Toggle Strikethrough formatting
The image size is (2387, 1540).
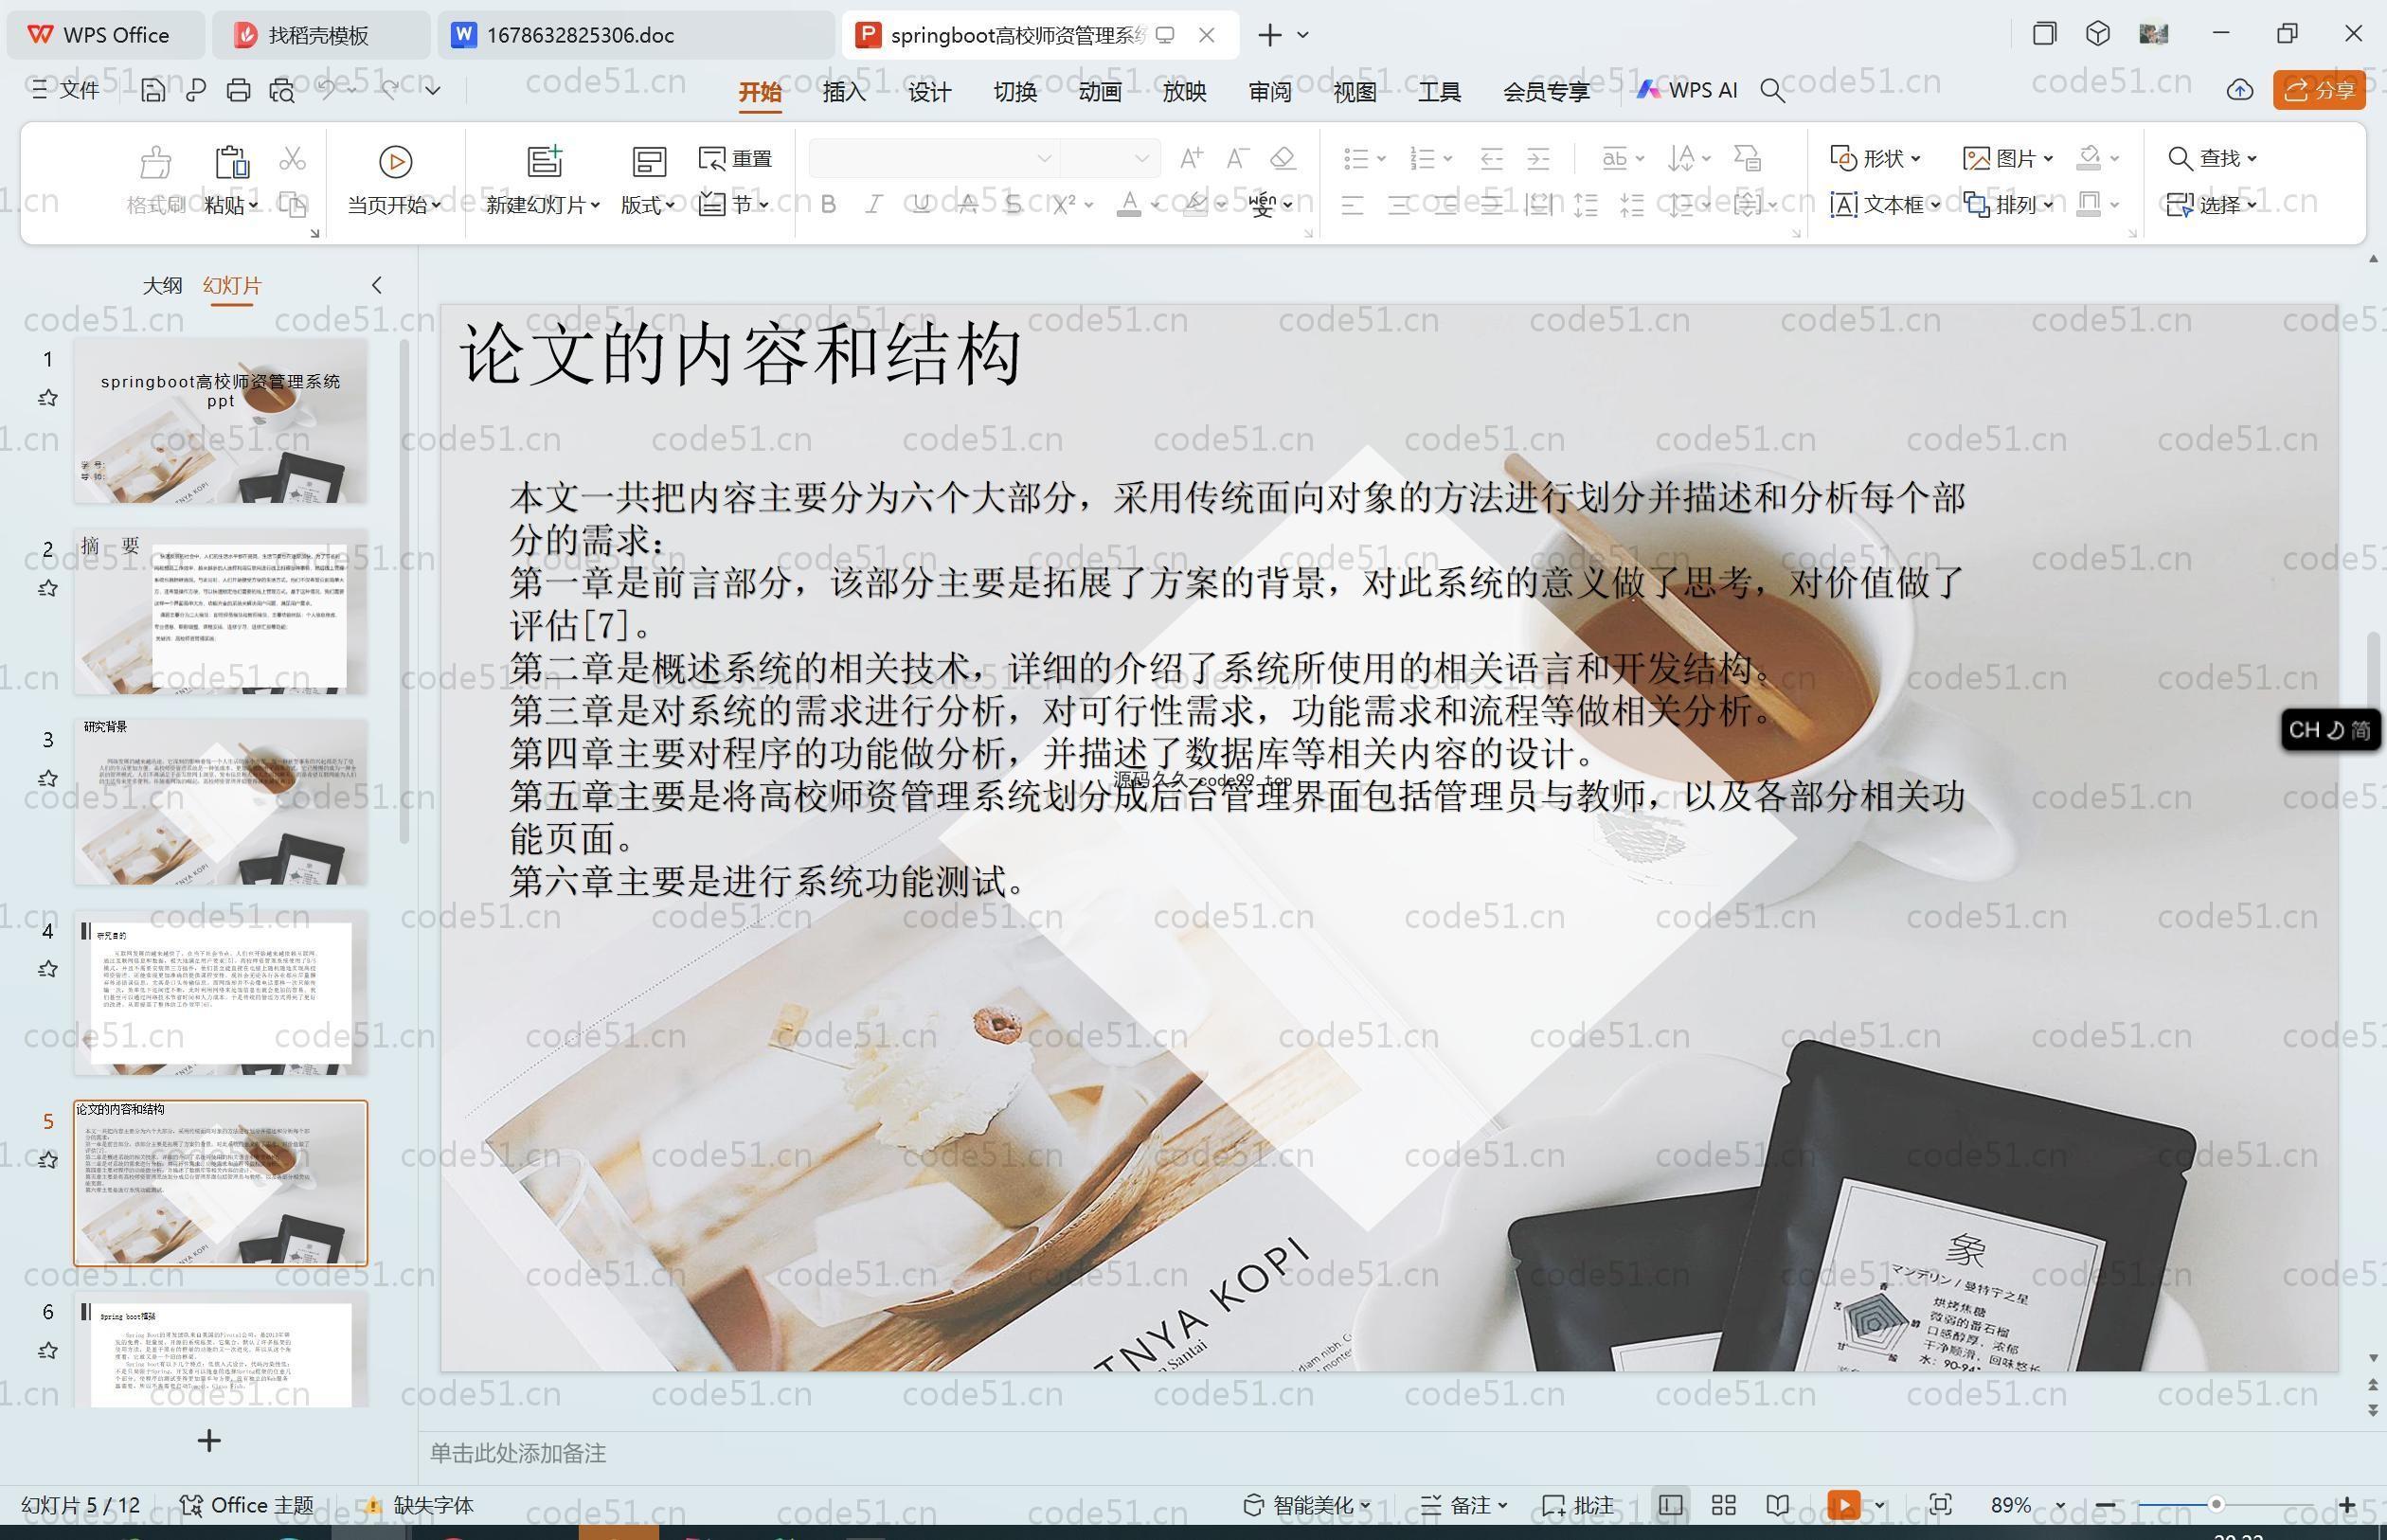967,205
